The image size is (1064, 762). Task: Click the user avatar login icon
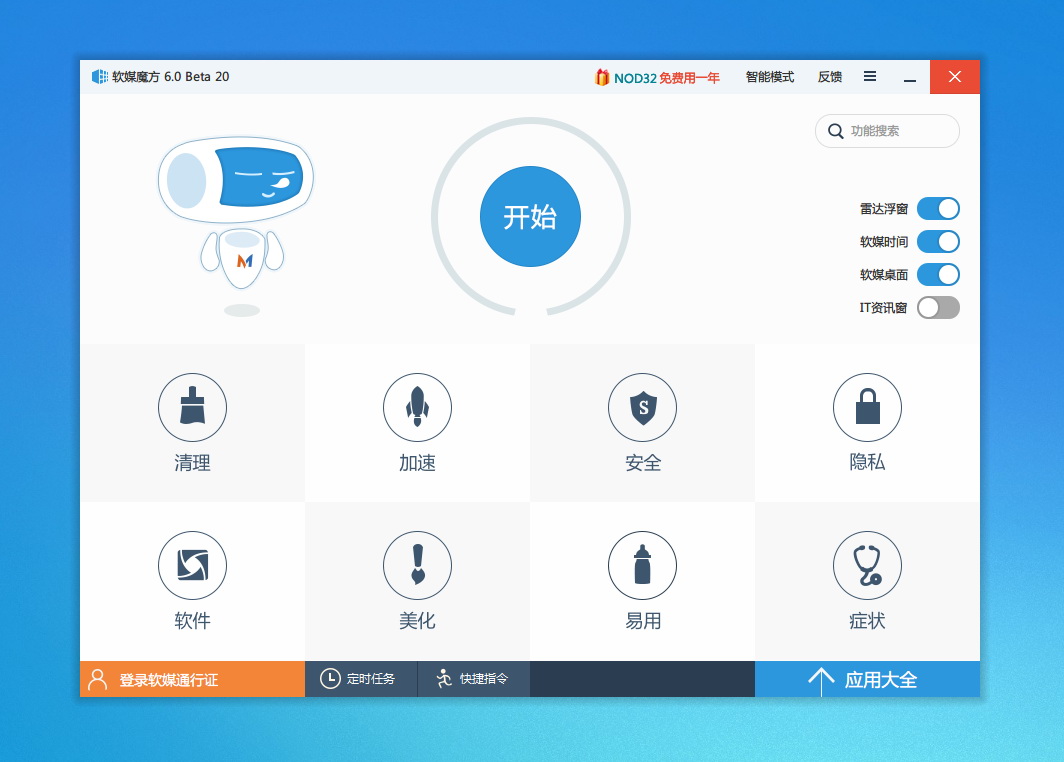98,679
